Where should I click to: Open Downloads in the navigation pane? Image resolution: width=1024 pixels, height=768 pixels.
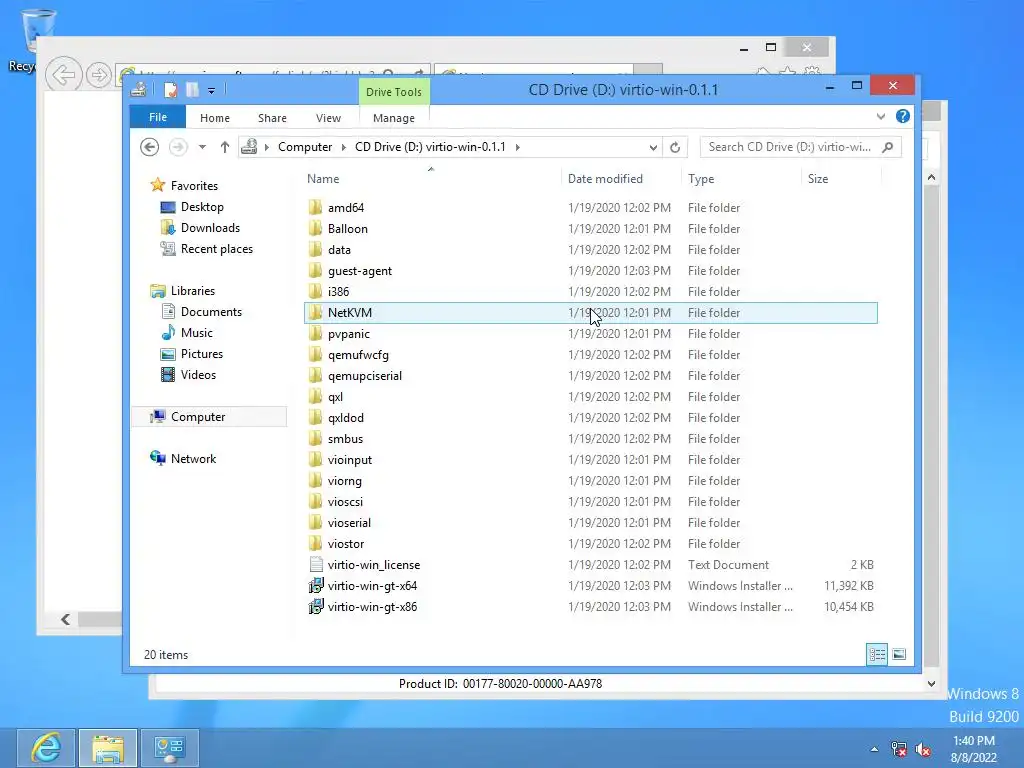click(200, 228)
